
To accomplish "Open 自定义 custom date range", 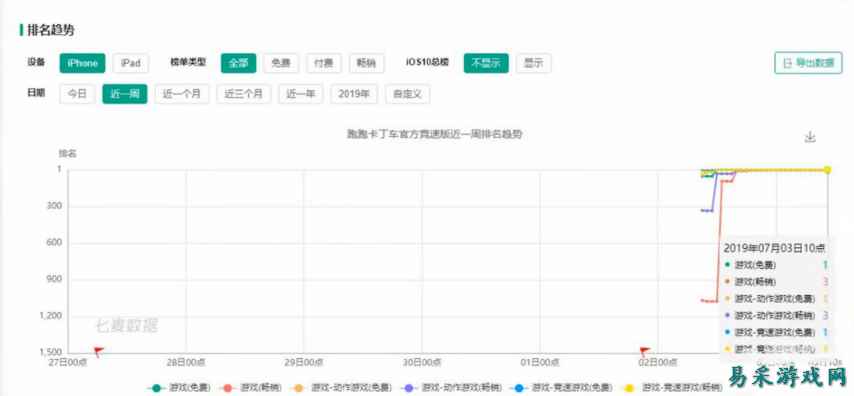I will point(407,94).
